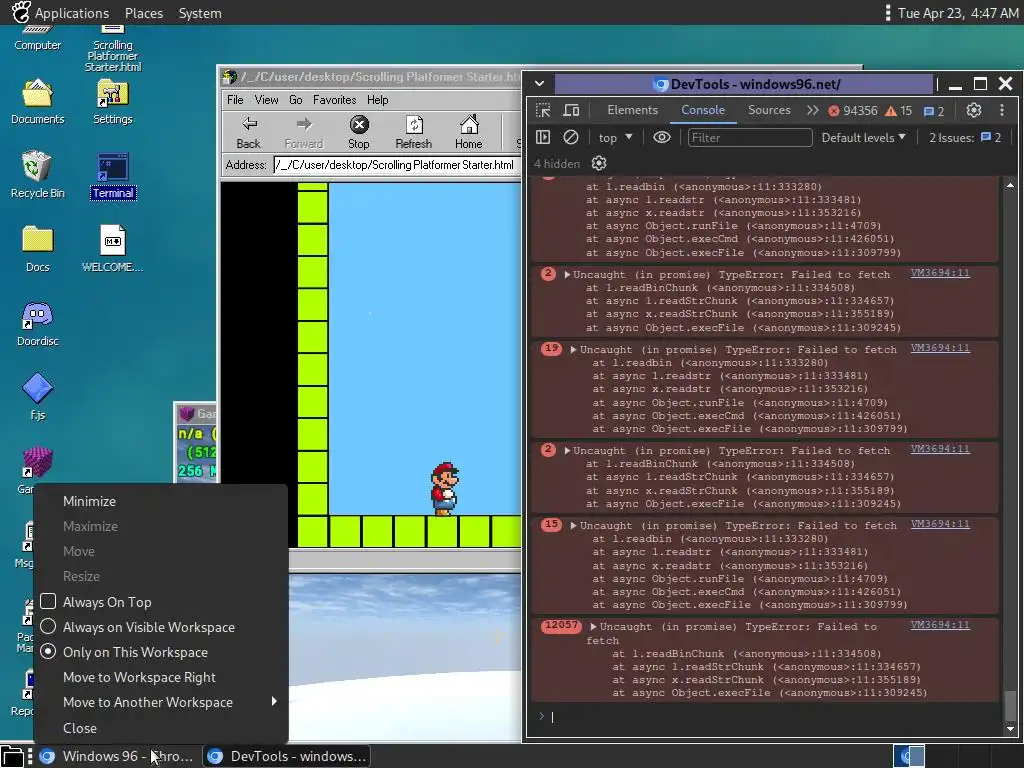Click the 15 warnings counter
The image size is (1024, 768).
coord(899,111)
